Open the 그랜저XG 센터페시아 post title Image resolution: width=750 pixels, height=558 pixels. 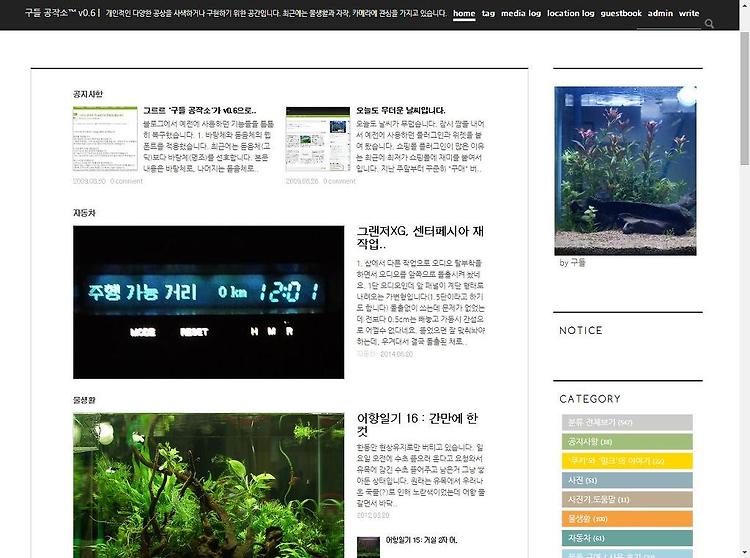420,238
